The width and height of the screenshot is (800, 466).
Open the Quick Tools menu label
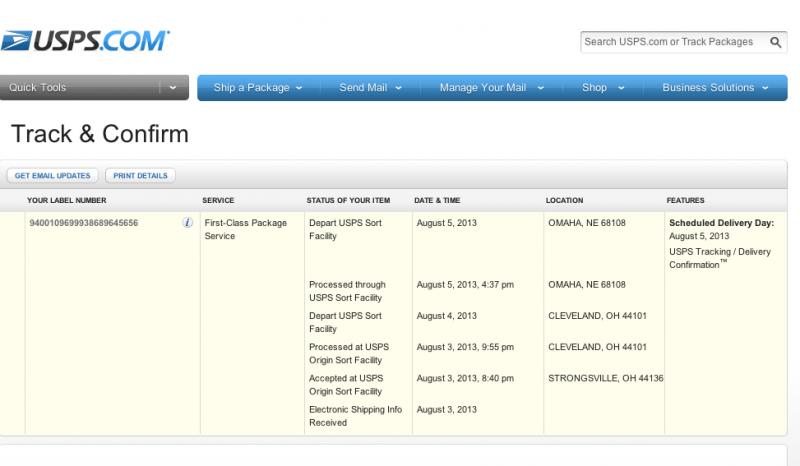tap(37, 88)
